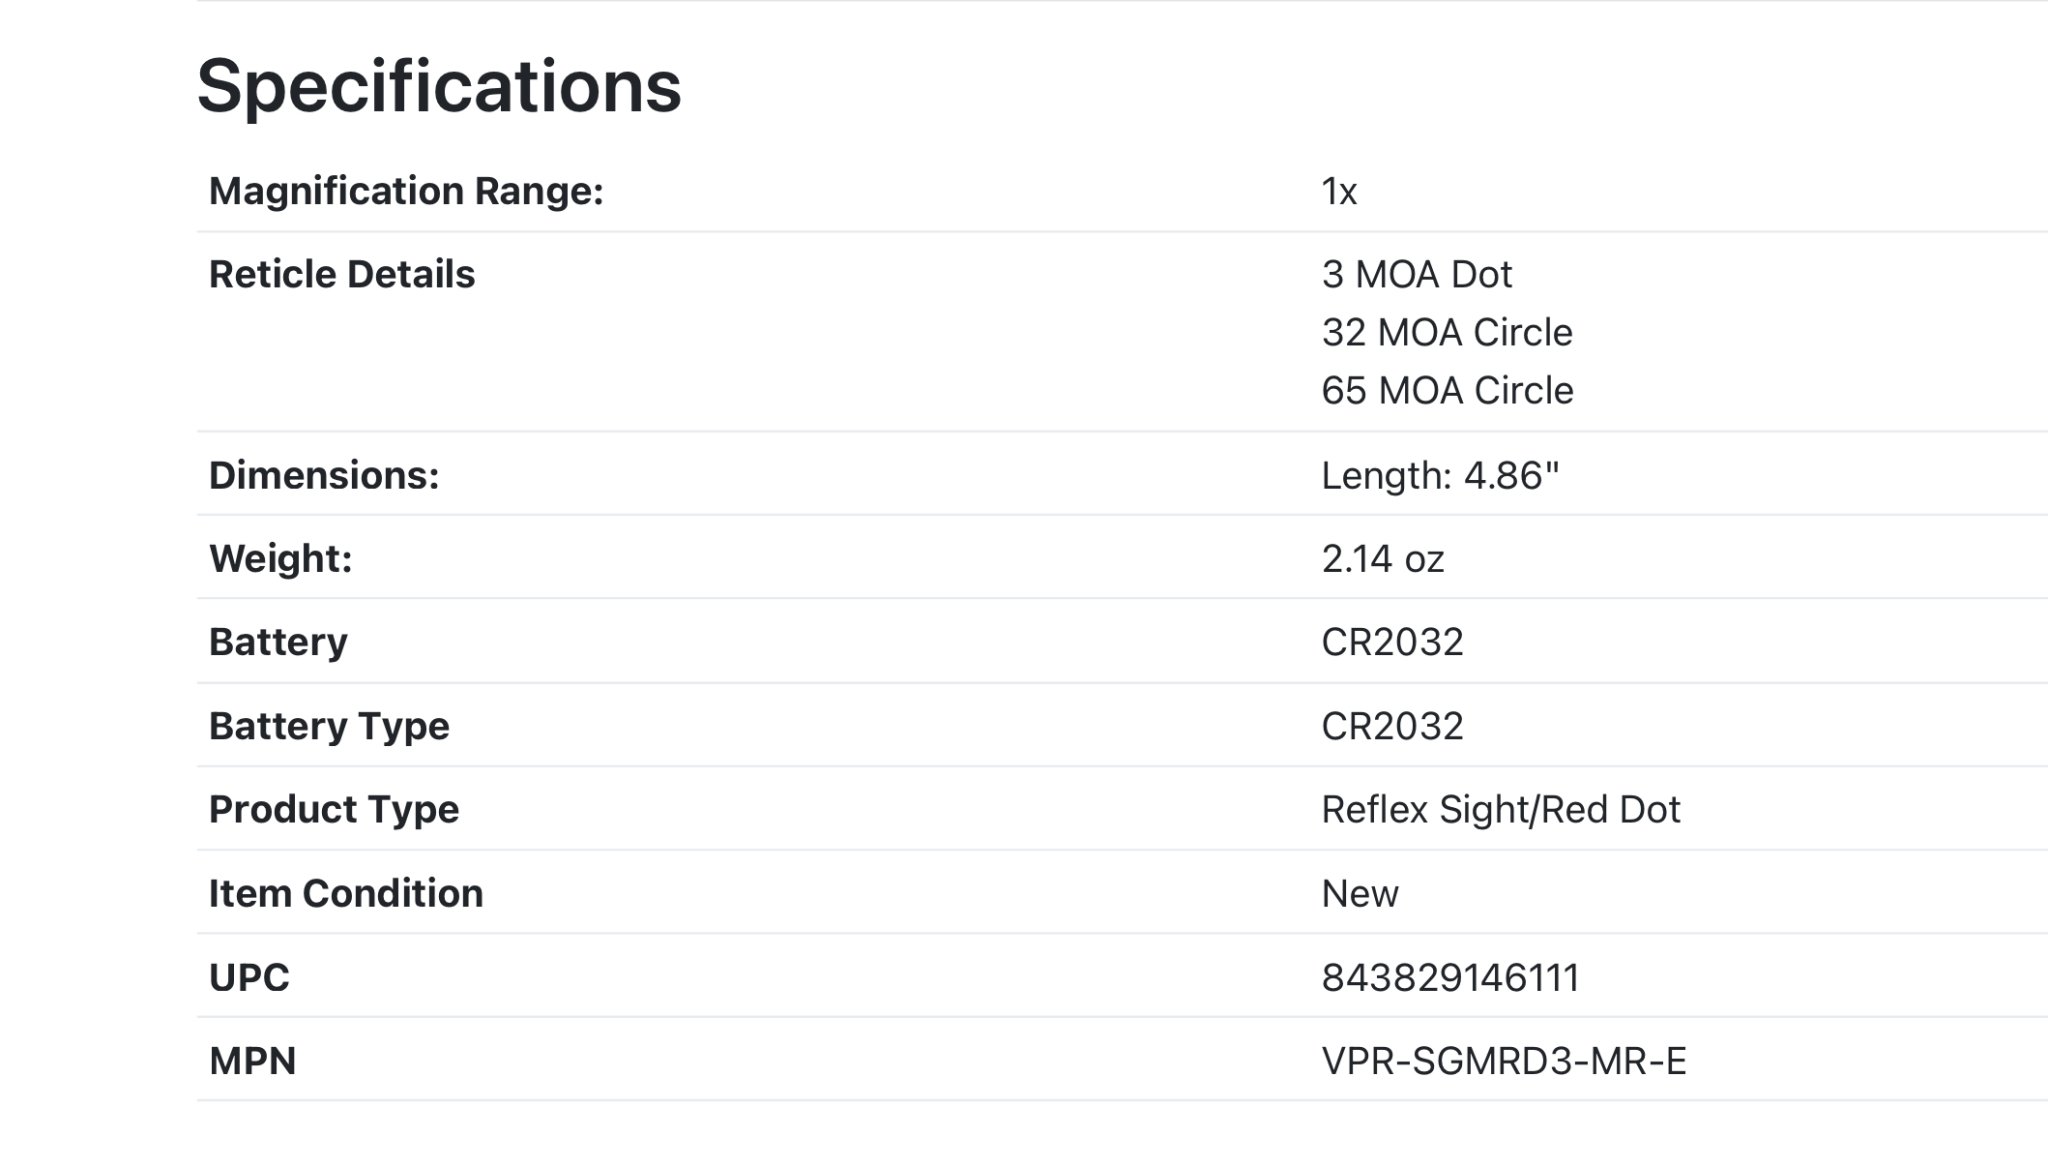Click the Specifications heading
The height and width of the screenshot is (1167, 2048).
coord(438,86)
